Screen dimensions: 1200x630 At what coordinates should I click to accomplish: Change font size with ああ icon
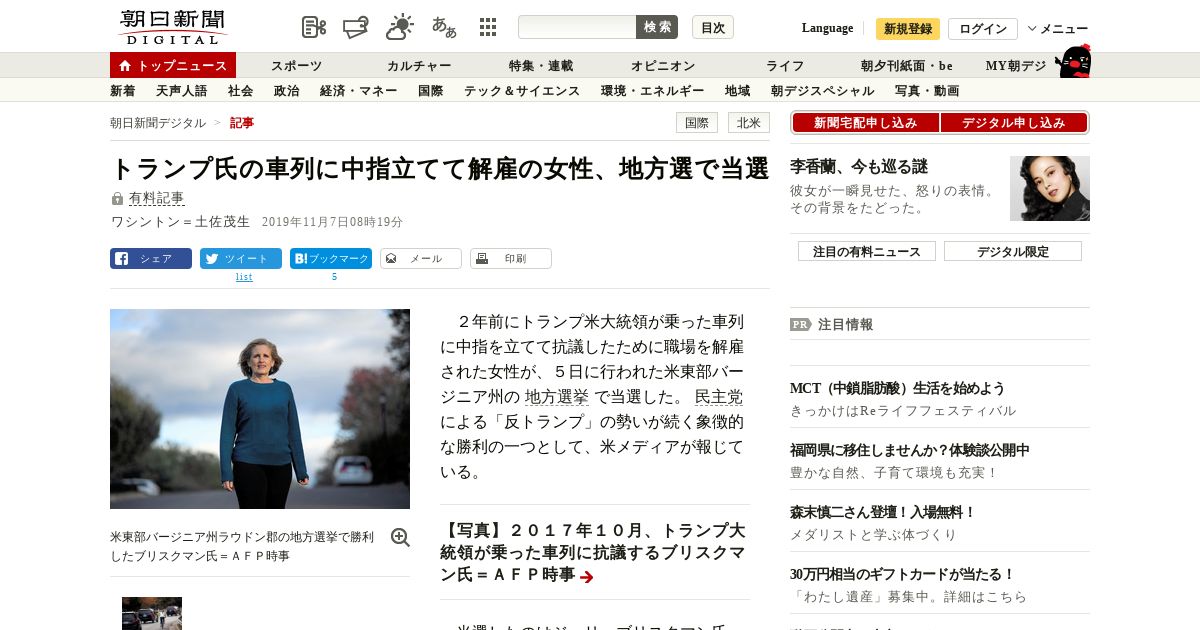coord(444,27)
